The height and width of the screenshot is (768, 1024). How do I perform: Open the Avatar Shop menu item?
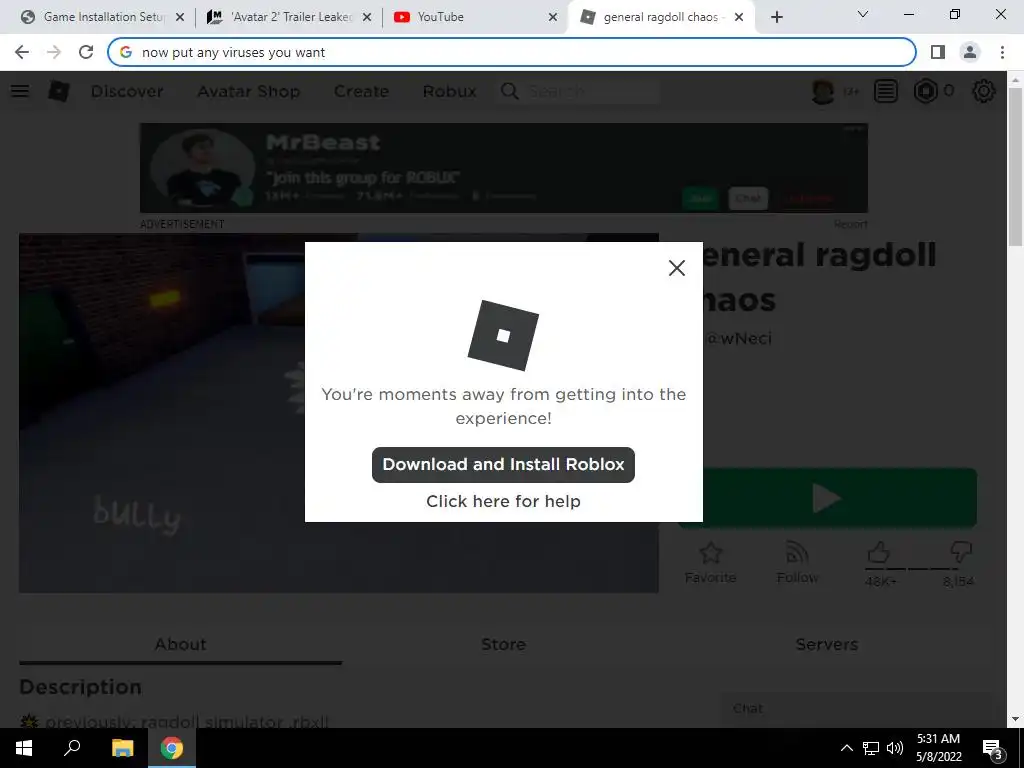pyautogui.click(x=249, y=91)
